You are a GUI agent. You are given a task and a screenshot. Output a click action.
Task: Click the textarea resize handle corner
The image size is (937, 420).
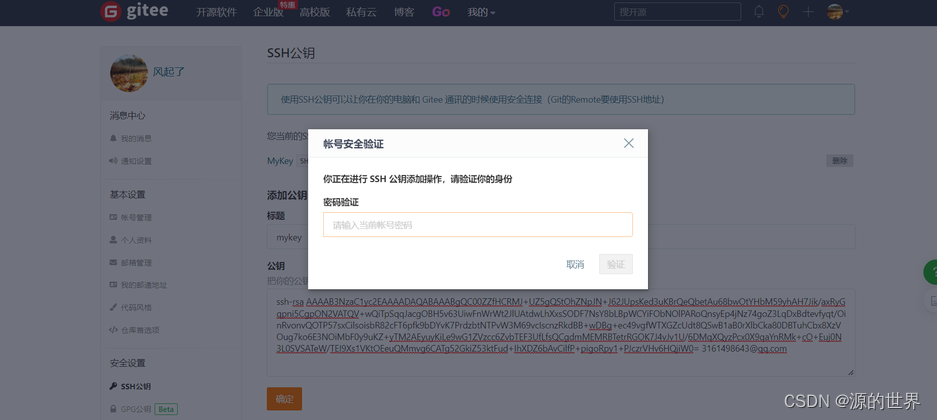pyautogui.click(x=850, y=372)
